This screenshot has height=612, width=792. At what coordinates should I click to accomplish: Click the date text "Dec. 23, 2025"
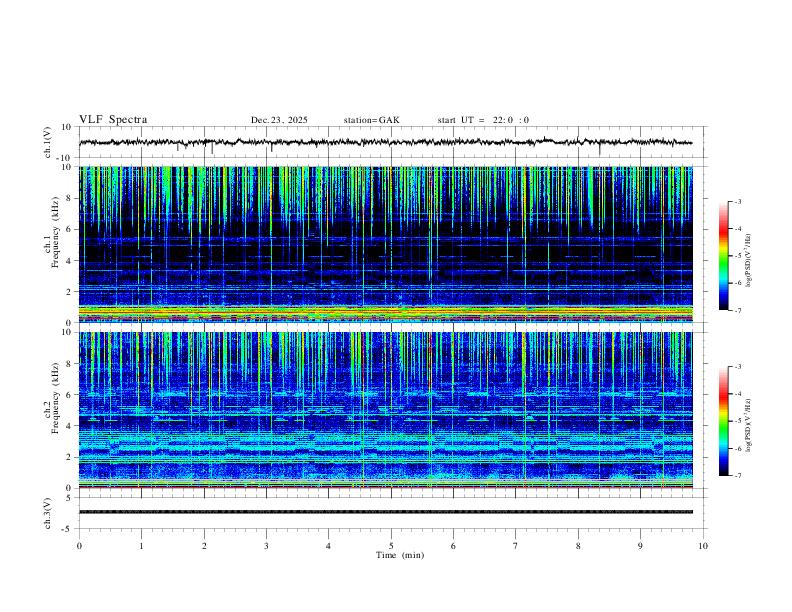(x=279, y=120)
